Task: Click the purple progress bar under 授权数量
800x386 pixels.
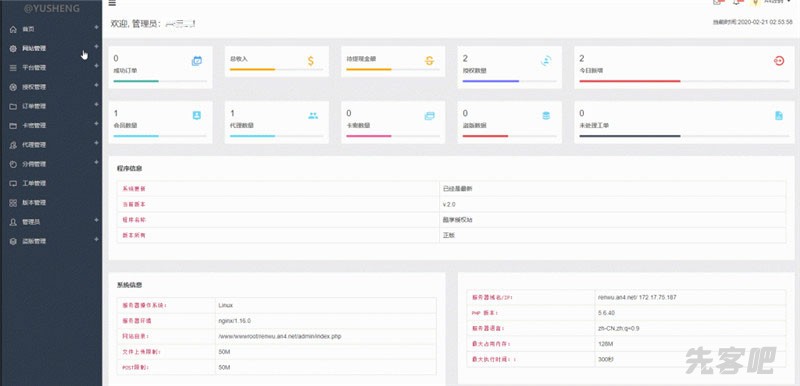Action: [x=490, y=81]
